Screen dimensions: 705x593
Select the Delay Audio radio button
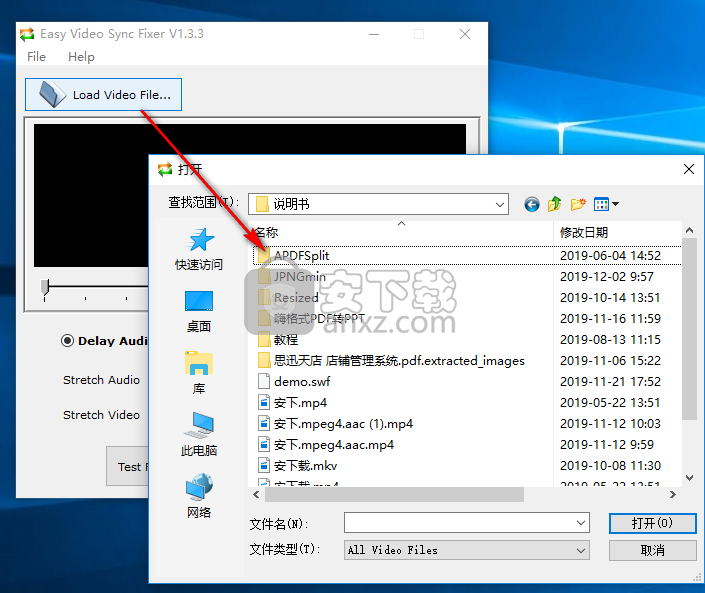tap(67, 341)
